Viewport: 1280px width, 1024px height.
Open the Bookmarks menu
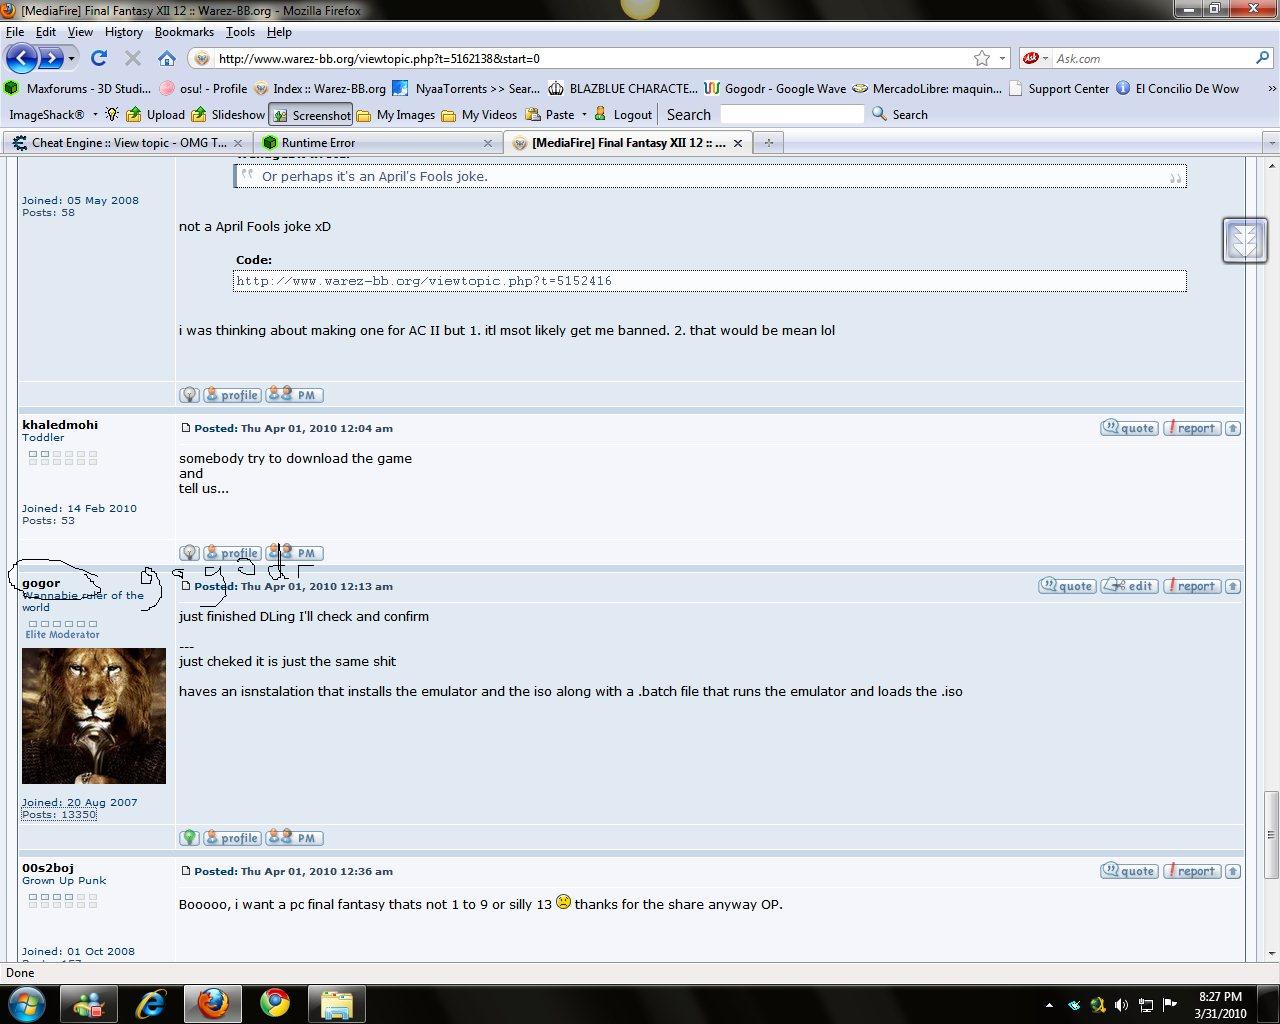pyautogui.click(x=184, y=32)
